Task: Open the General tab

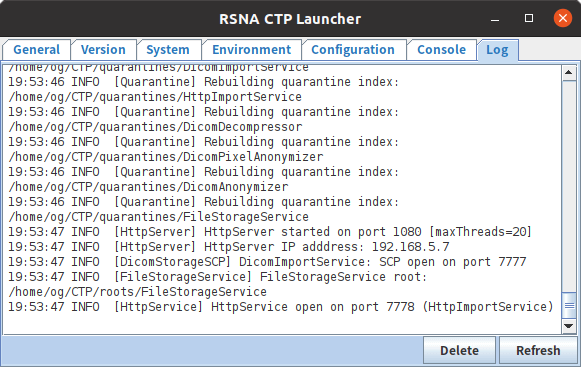Action: (x=36, y=50)
